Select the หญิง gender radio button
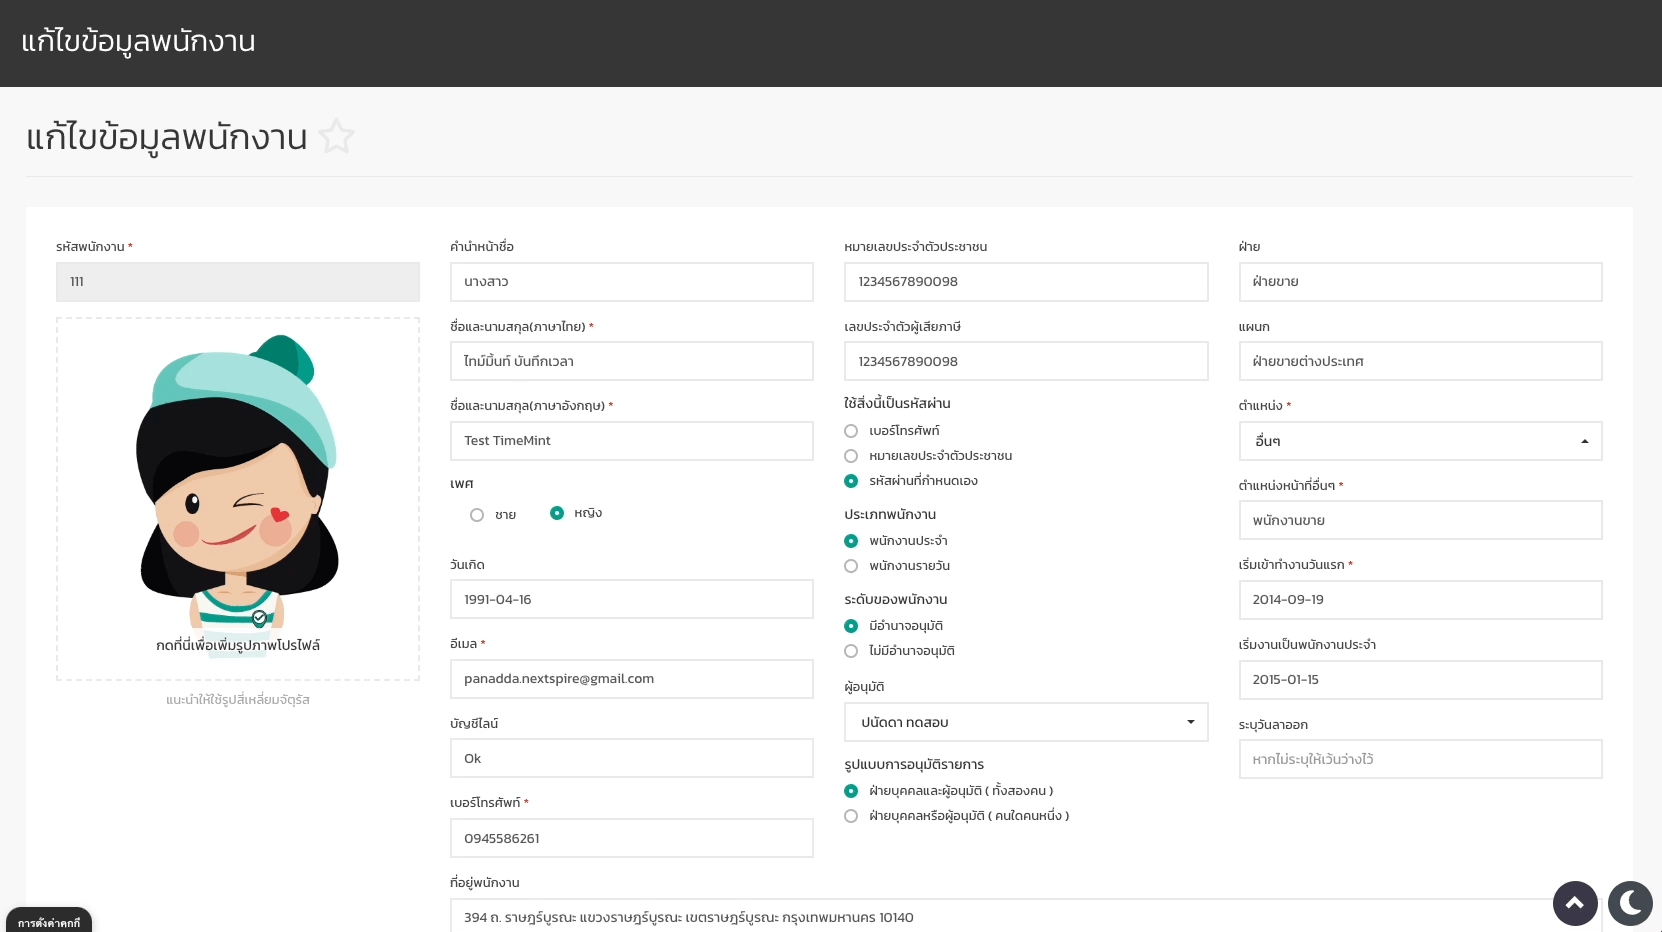This screenshot has width=1662, height=932. tap(557, 513)
